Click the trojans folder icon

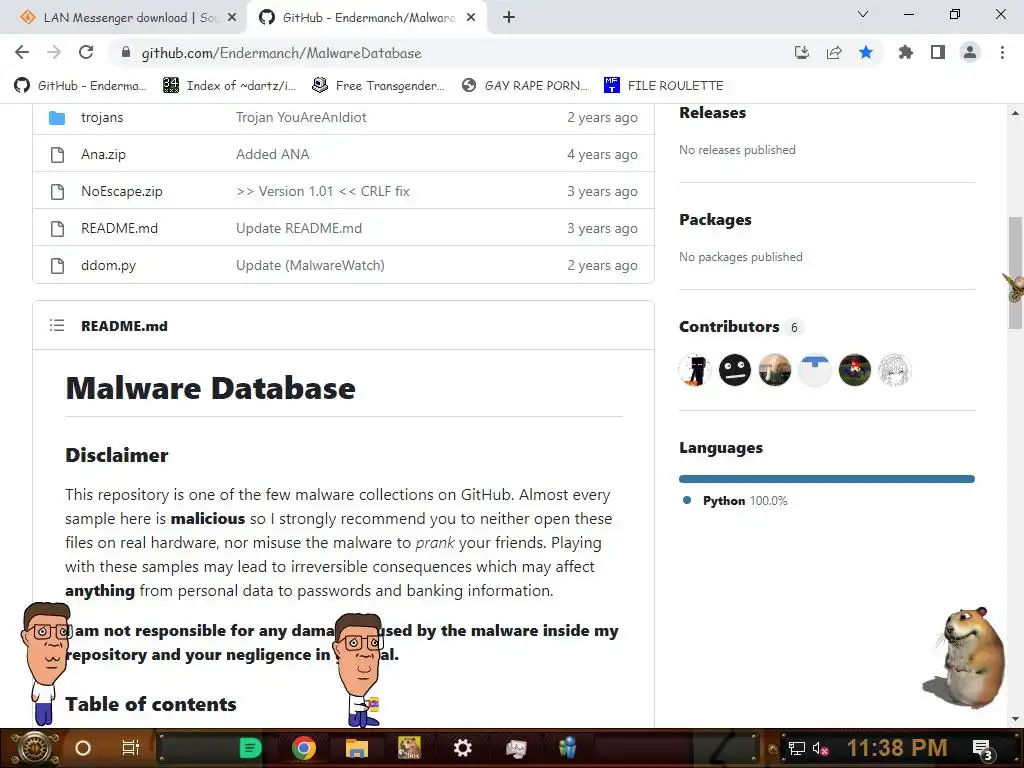(57, 118)
